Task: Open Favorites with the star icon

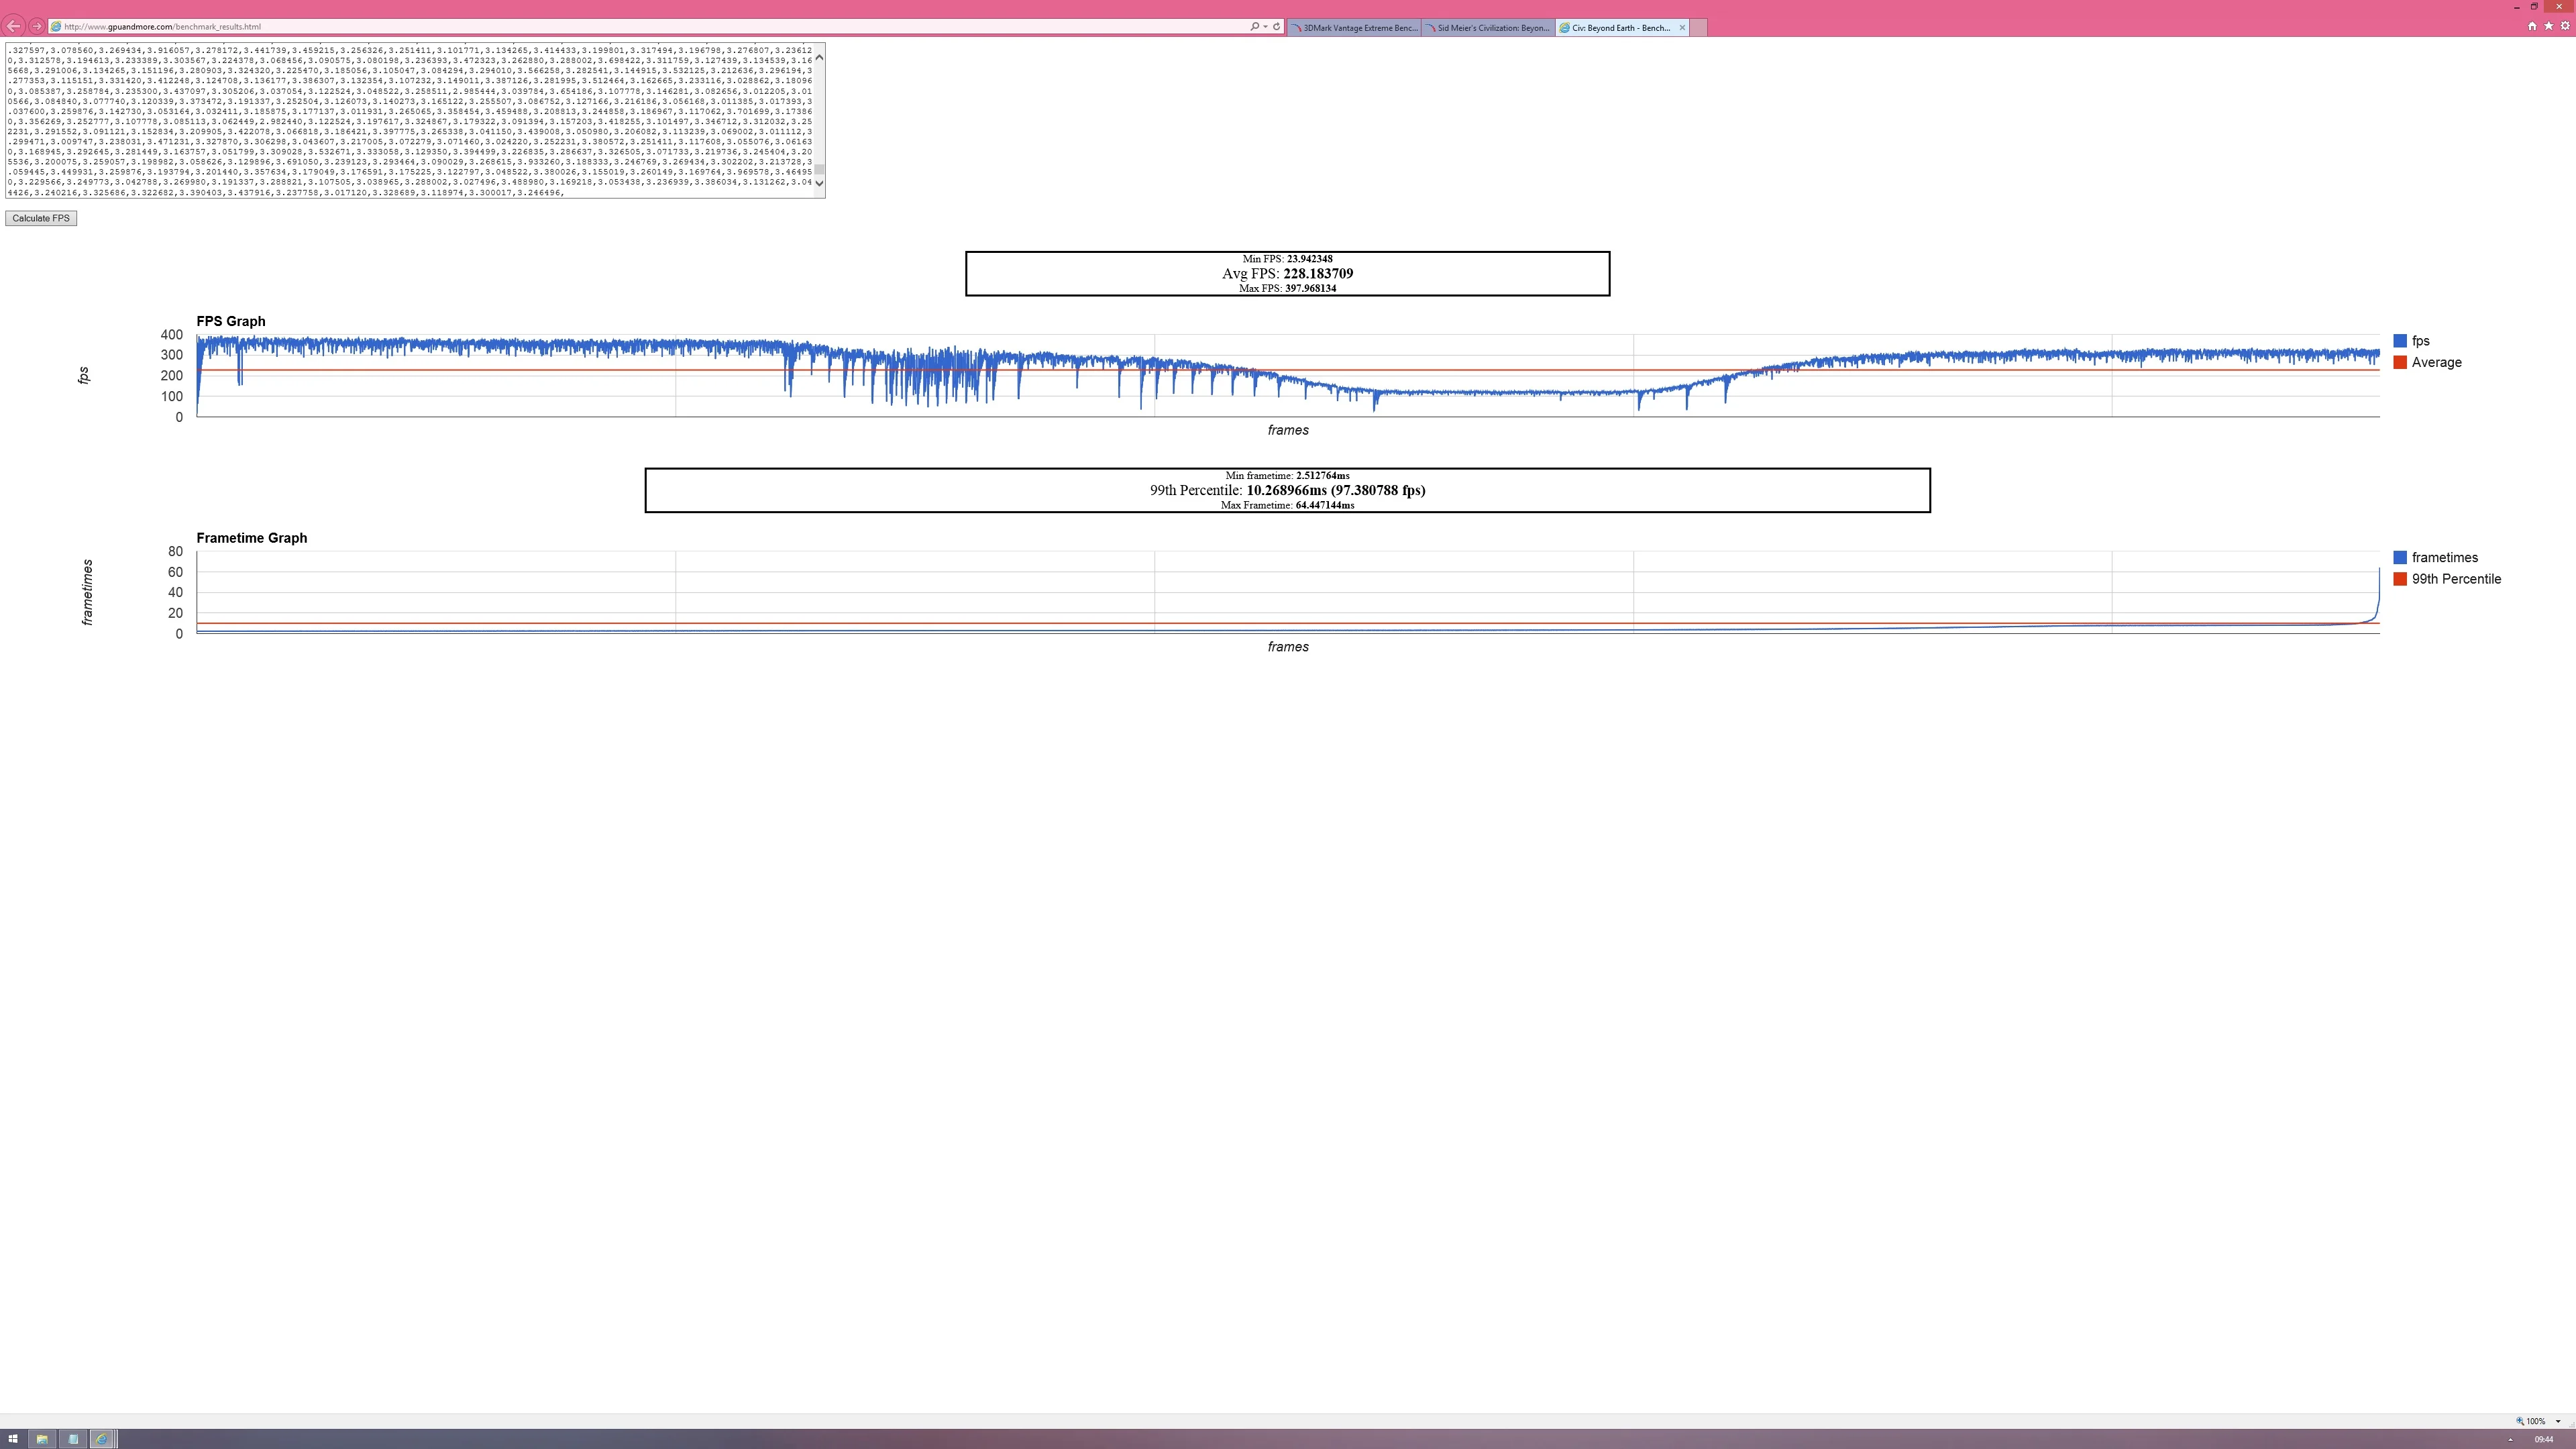Action: coord(2548,26)
